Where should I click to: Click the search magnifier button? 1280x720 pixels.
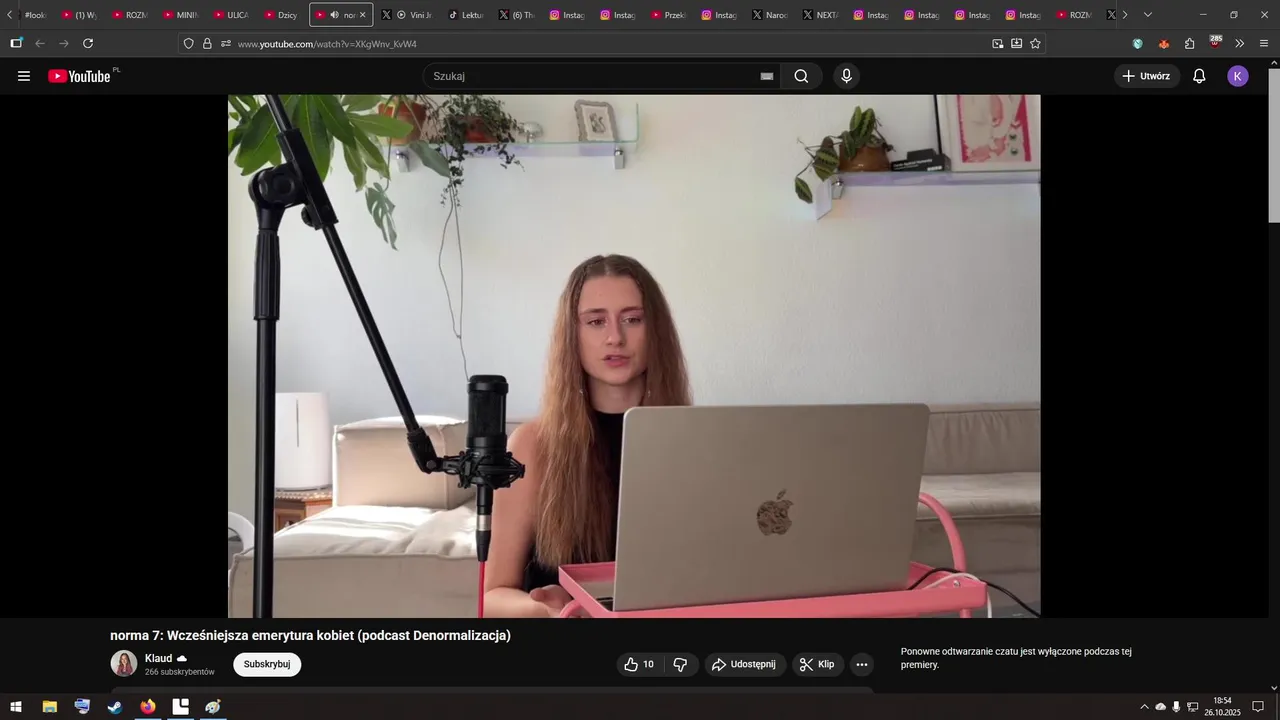(801, 76)
